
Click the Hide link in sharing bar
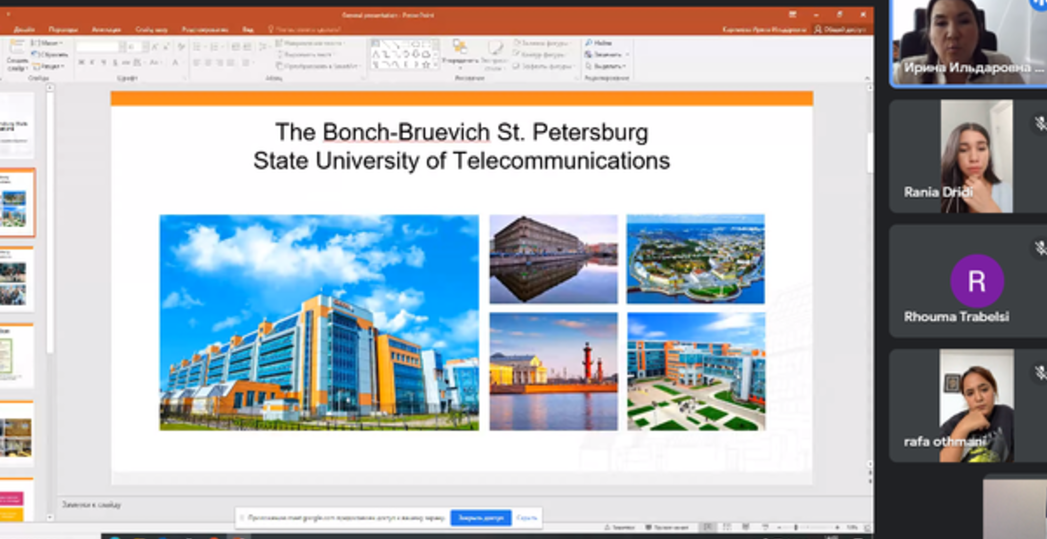527,518
